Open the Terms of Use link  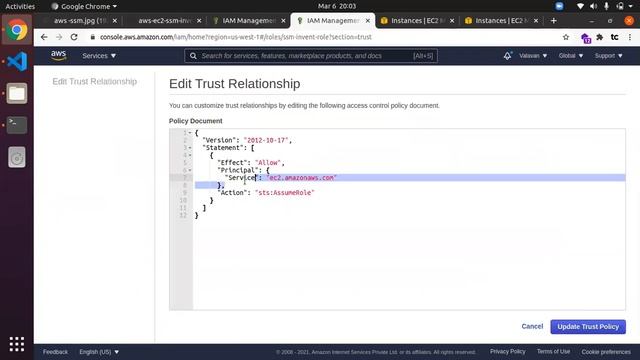tap(553, 351)
